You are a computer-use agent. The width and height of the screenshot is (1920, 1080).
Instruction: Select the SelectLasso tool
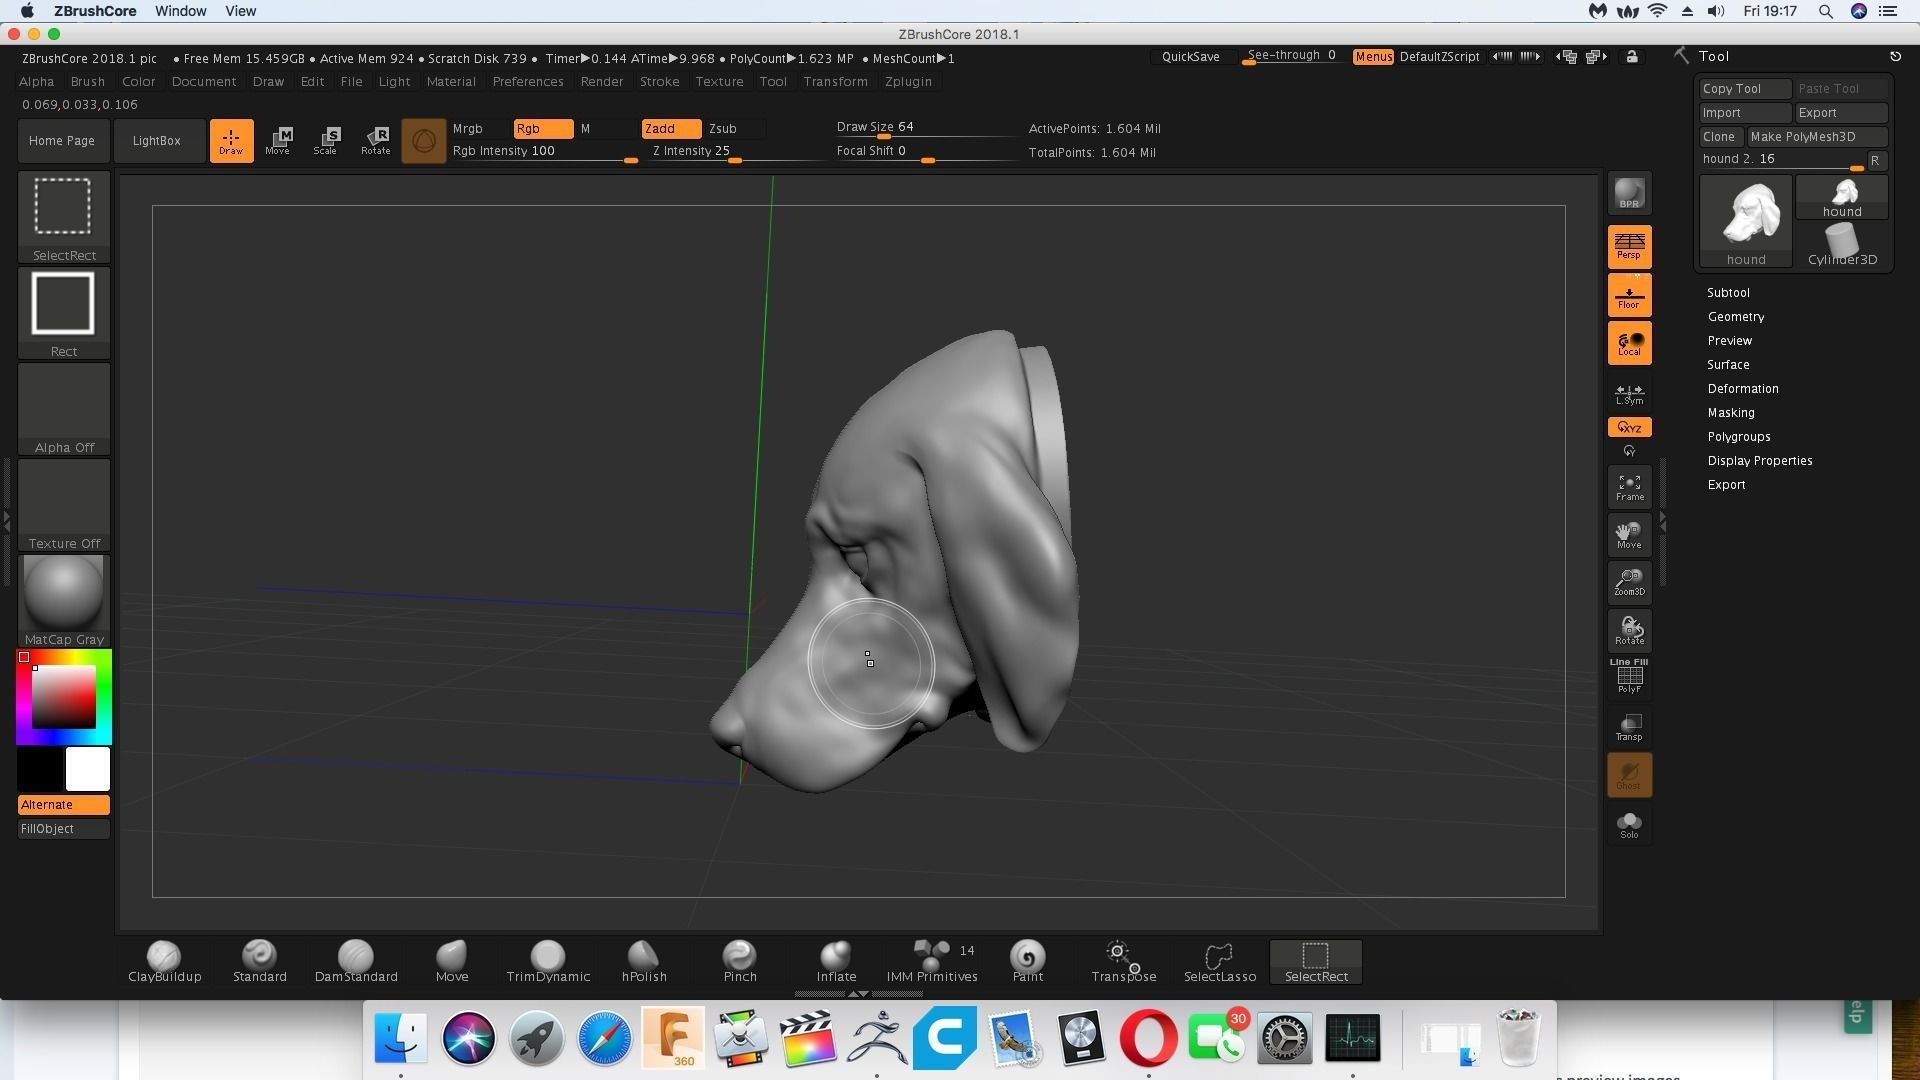[1220, 962]
